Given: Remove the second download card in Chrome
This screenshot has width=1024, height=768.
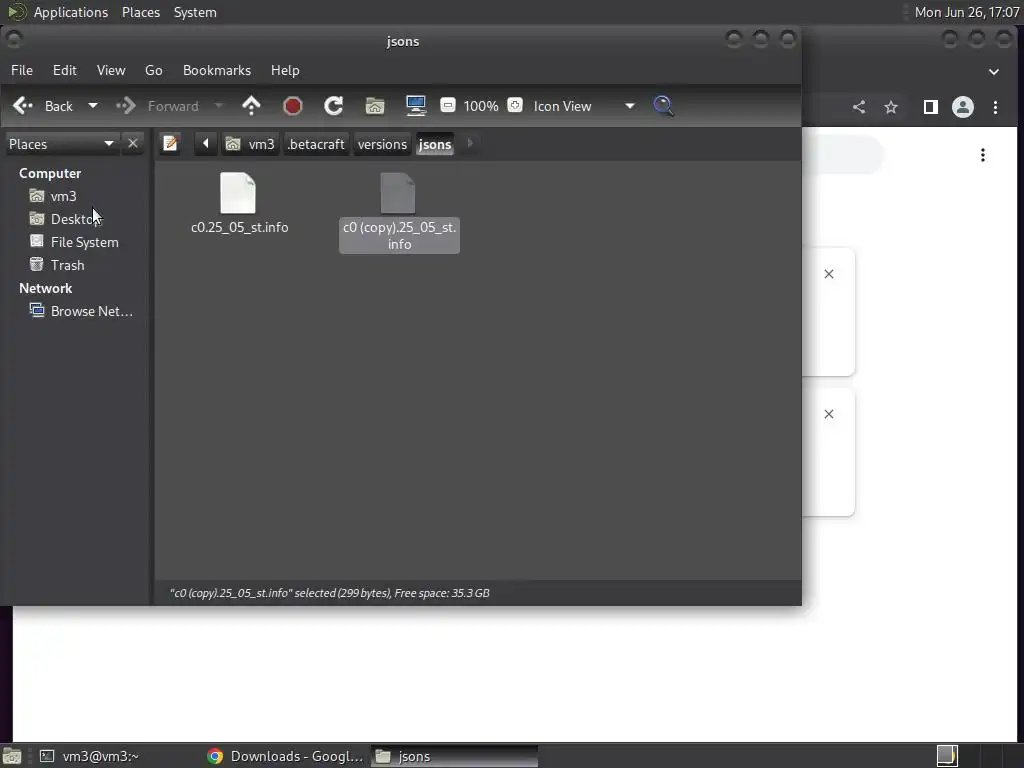Looking at the screenshot, I should [x=829, y=414].
